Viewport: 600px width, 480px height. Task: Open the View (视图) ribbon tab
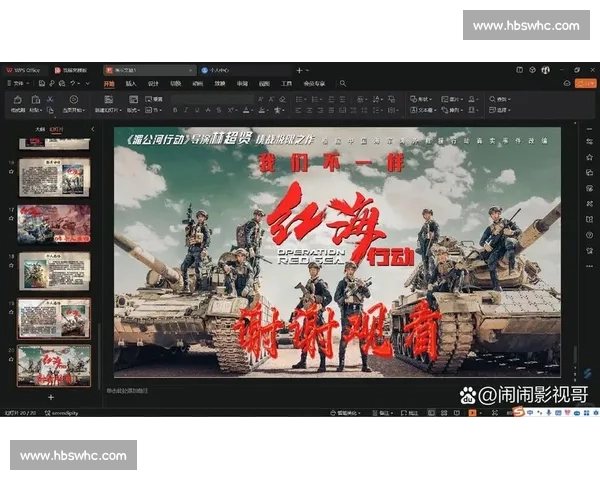coord(264,83)
